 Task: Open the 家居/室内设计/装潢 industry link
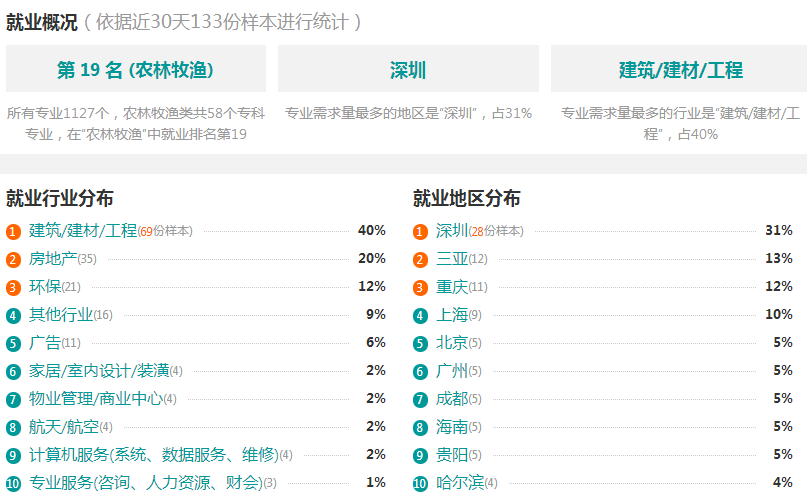coord(99,370)
